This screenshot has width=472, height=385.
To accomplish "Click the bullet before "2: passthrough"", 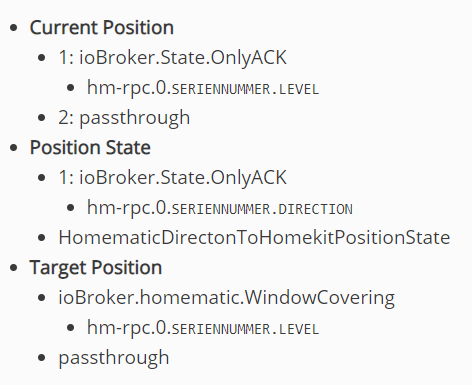I will point(42,118).
